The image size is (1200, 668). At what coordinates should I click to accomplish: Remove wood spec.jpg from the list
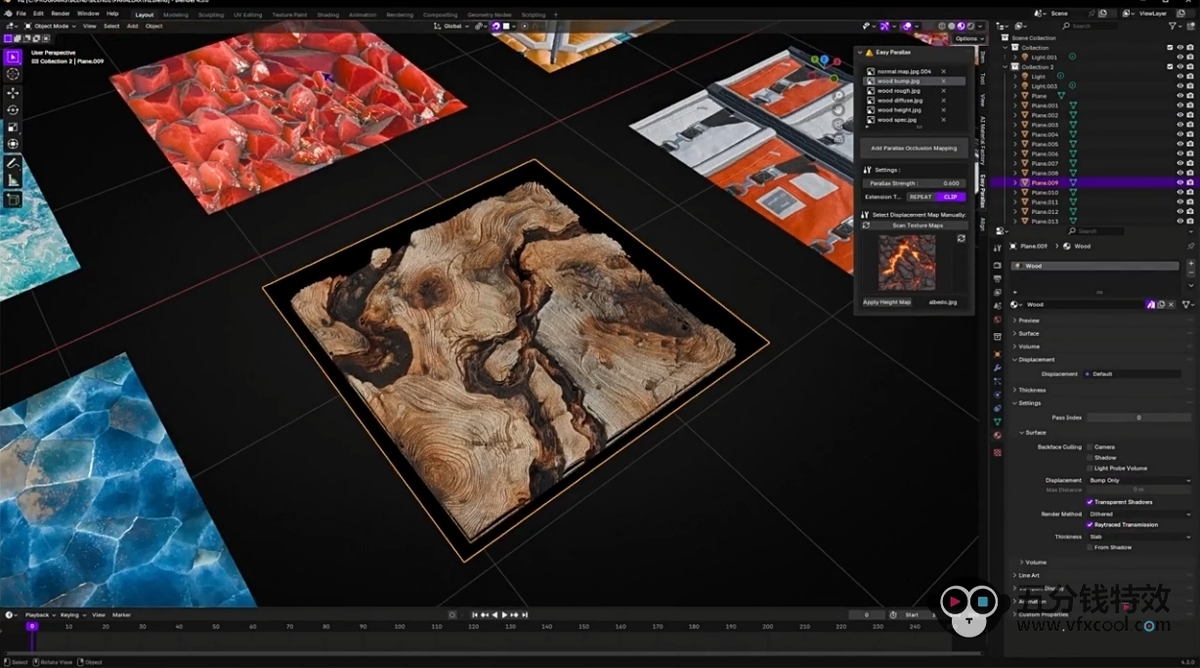tap(943, 120)
